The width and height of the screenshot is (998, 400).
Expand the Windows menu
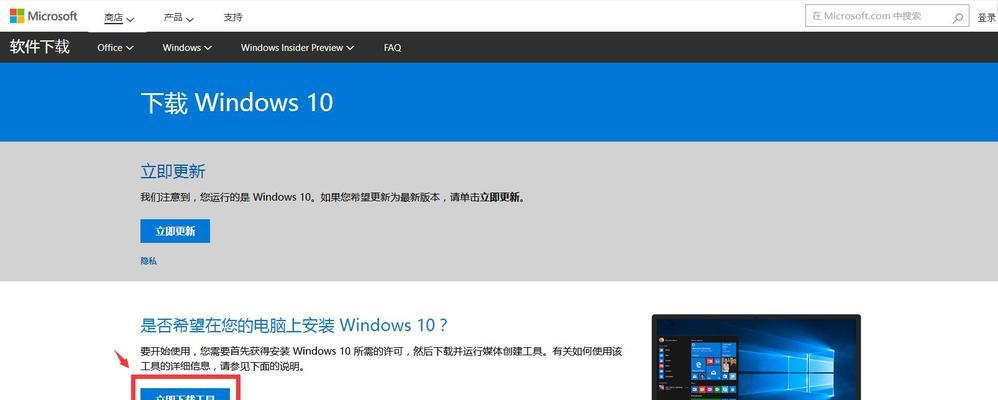[x=187, y=48]
